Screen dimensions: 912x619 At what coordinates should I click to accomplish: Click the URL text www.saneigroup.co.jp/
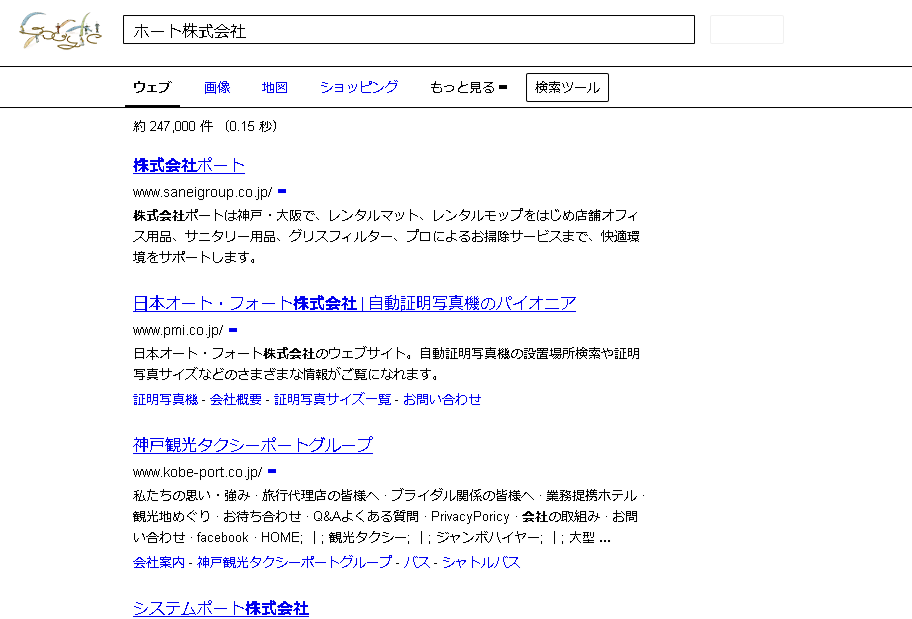pos(202,192)
